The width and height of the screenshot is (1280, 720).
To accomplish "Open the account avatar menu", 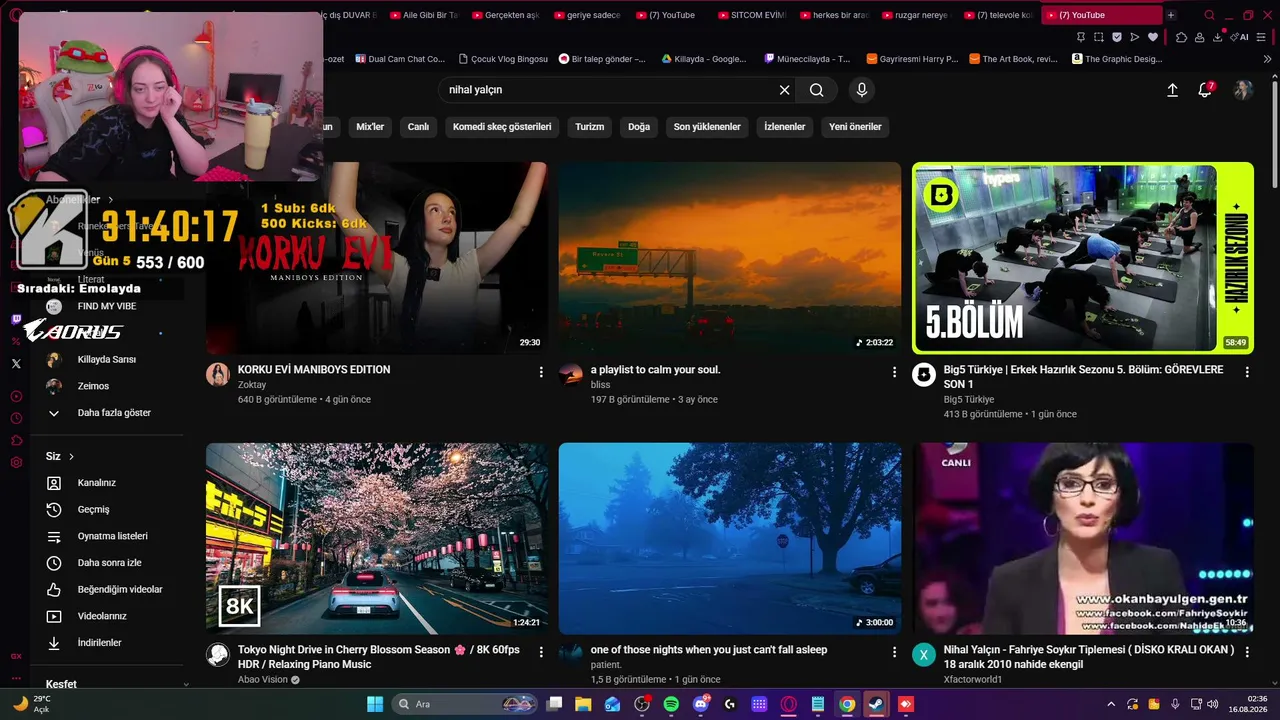I will click(x=1243, y=90).
